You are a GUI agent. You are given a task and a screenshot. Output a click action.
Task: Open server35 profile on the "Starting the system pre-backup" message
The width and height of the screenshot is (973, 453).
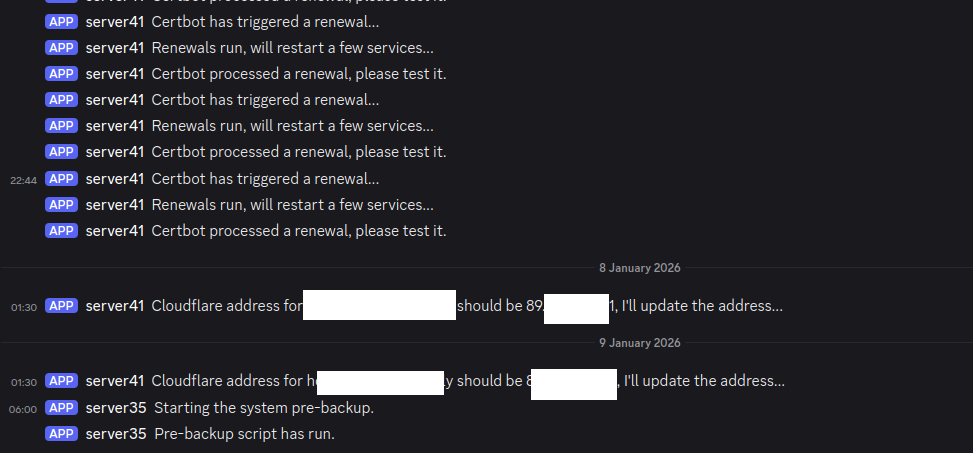click(116, 408)
